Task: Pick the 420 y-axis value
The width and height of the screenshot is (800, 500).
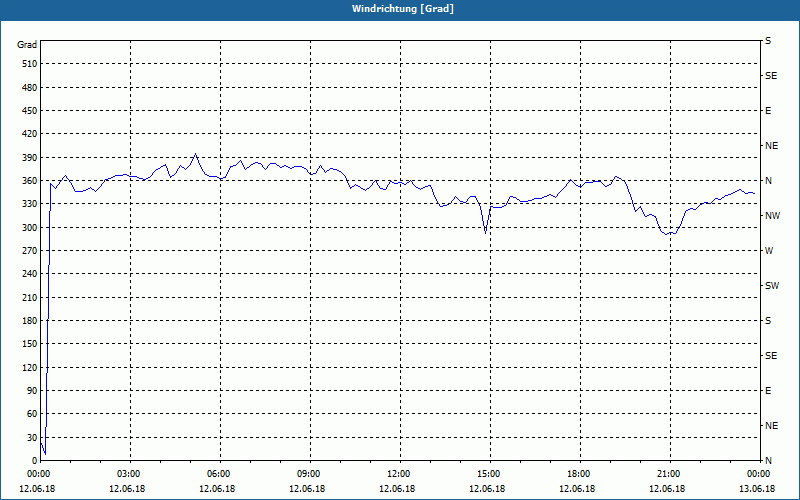Action: (30, 134)
